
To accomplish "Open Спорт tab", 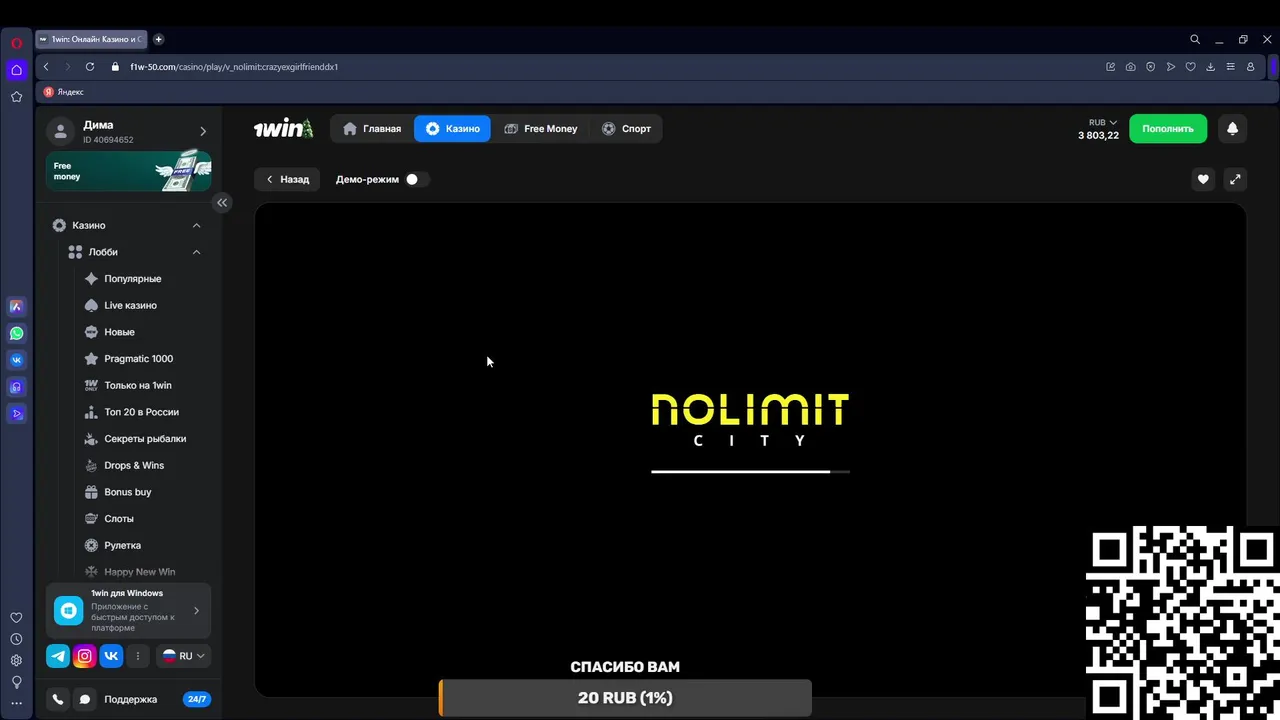I will tap(626, 129).
